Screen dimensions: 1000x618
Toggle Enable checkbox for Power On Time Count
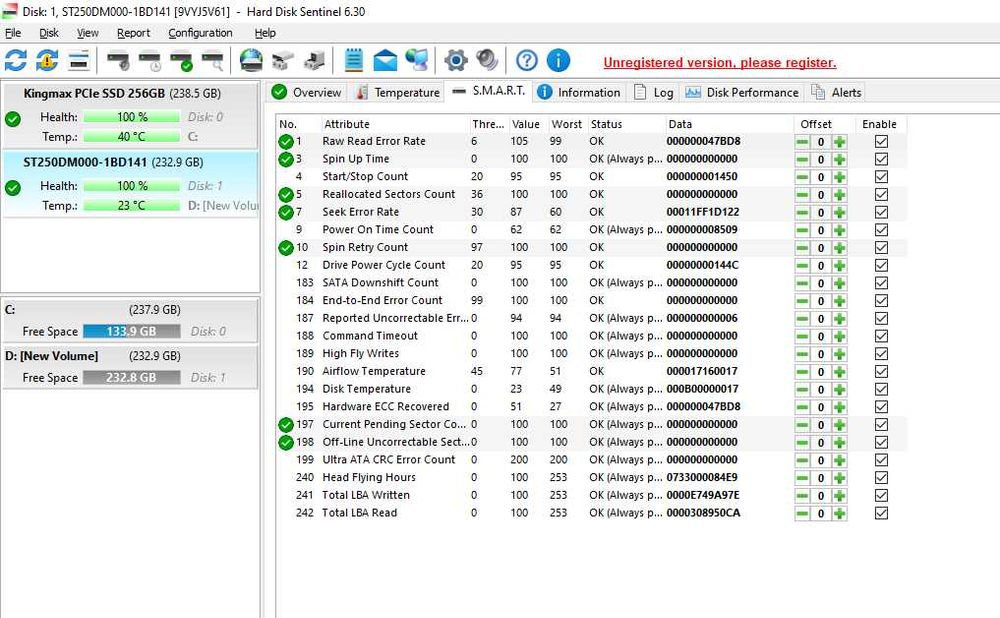click(881, 230)
